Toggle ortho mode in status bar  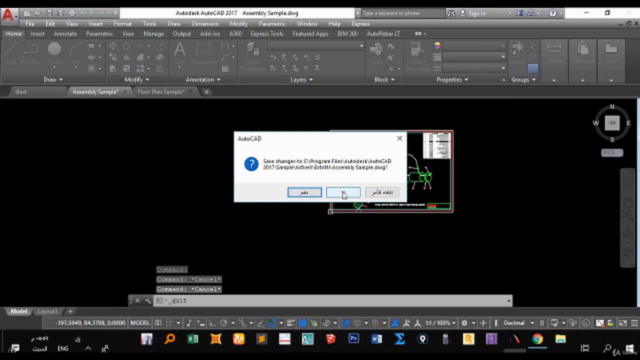point(212,323)
